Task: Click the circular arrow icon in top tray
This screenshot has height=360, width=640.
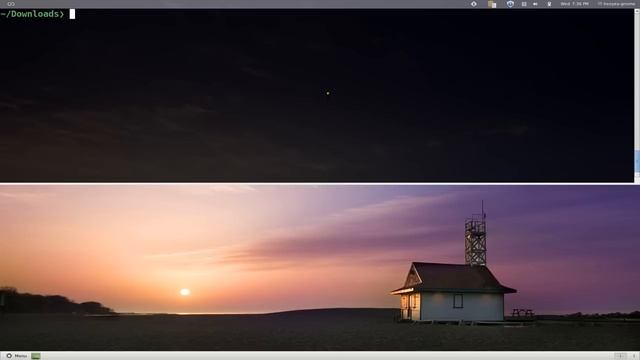Action: [x=473, y=4]
